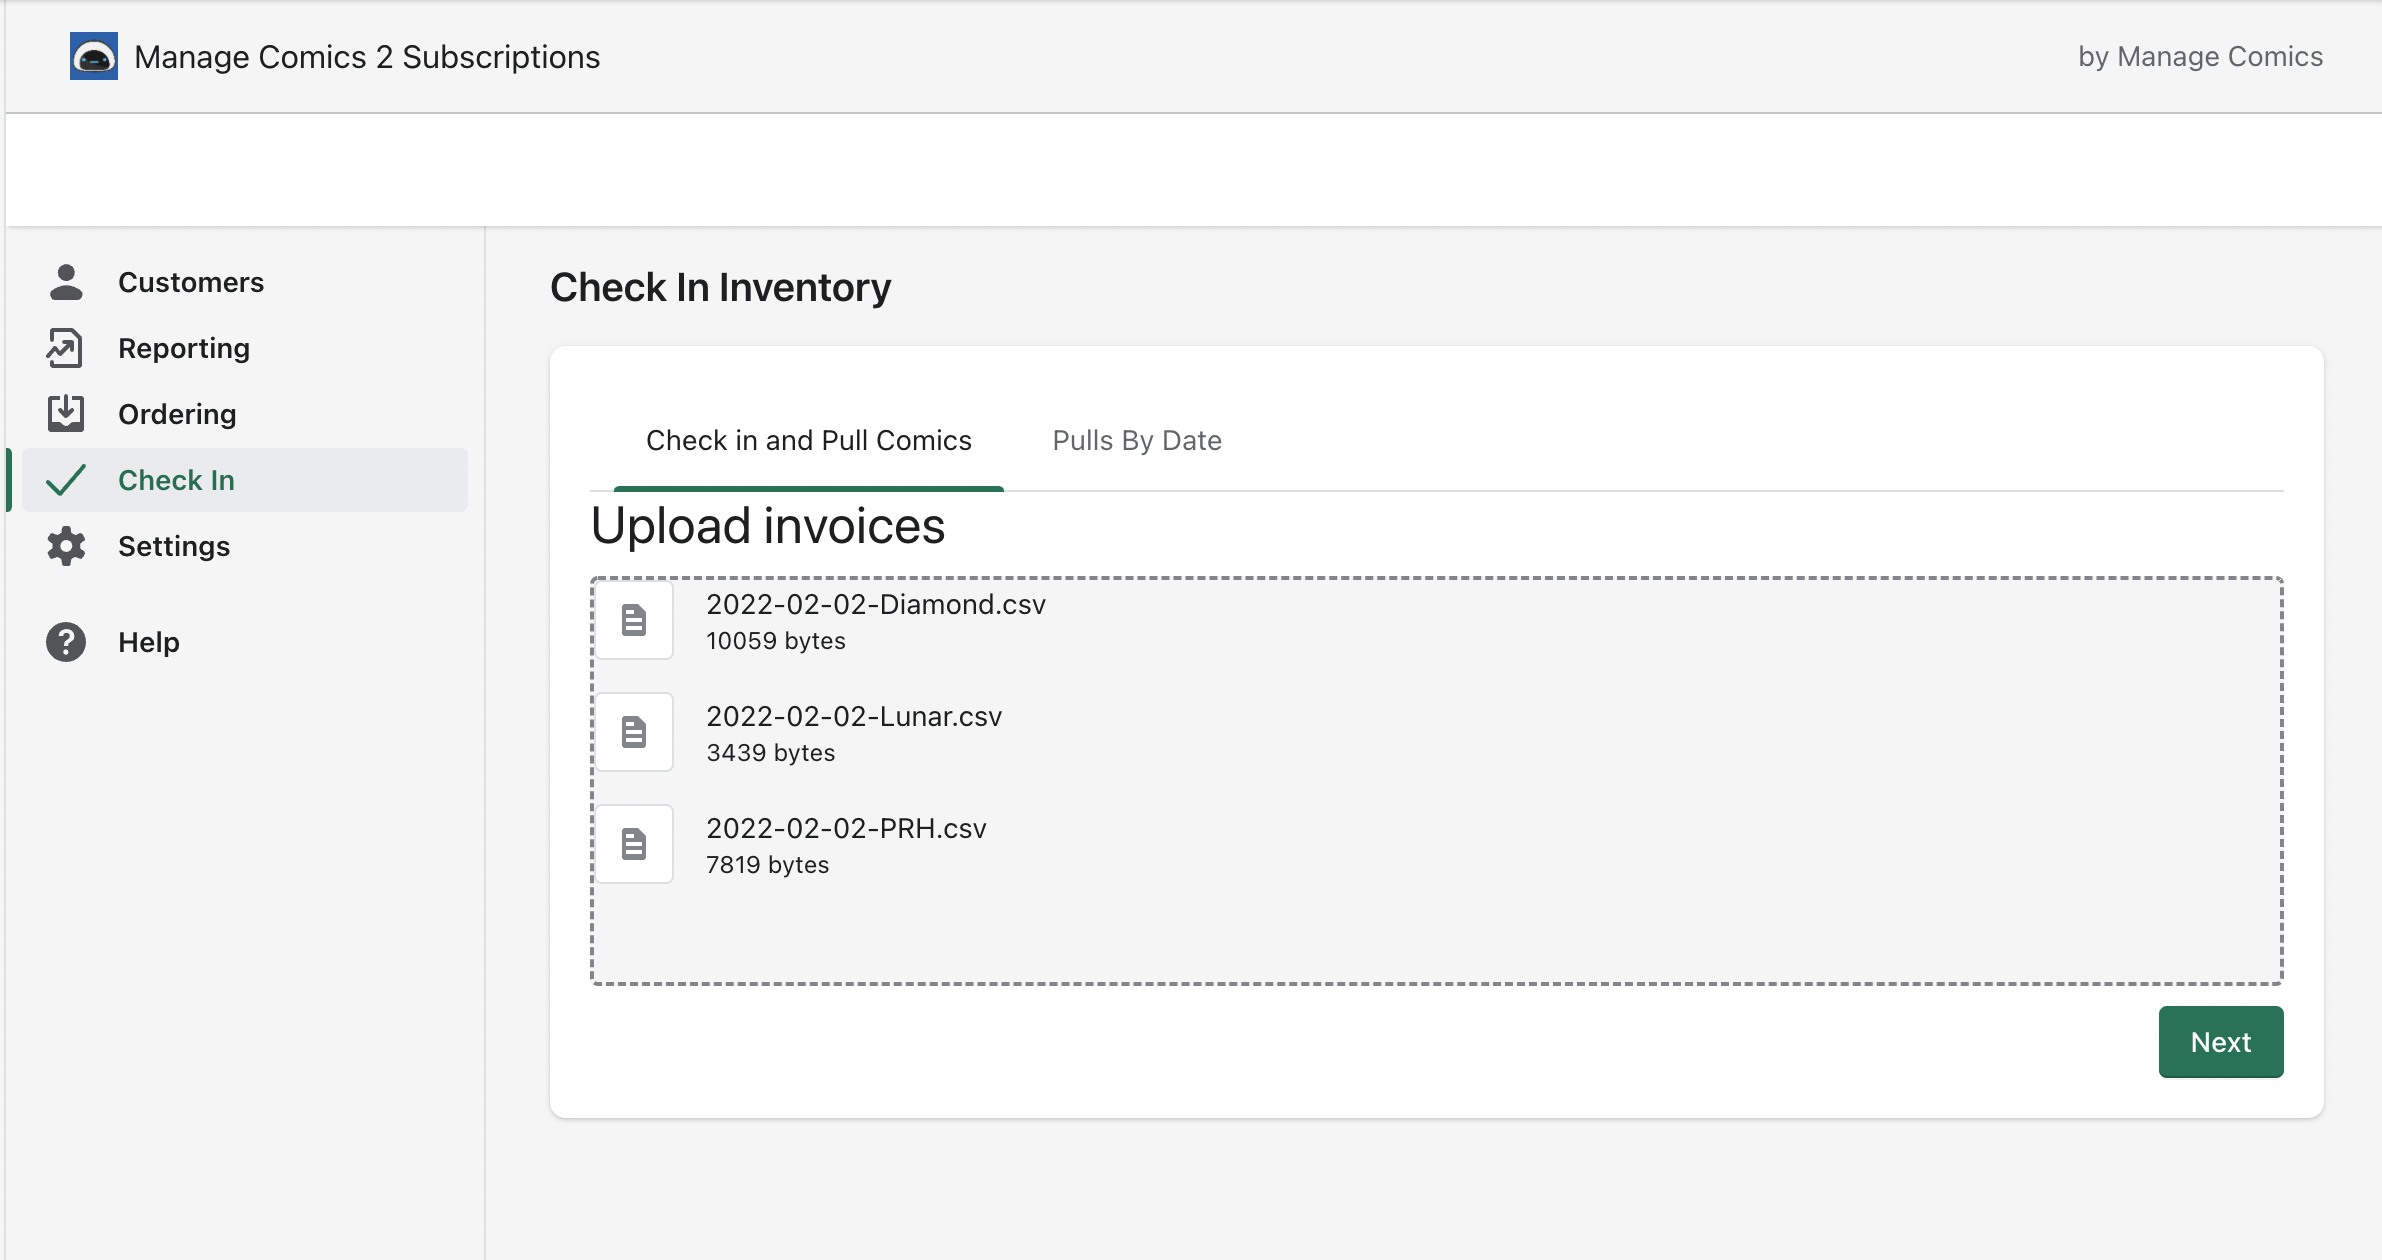Image resolution: width=2382 pixels, height=1260 pixels.
Task: Open the by Manage Comics link
Action: click(x=2200, y=57)
